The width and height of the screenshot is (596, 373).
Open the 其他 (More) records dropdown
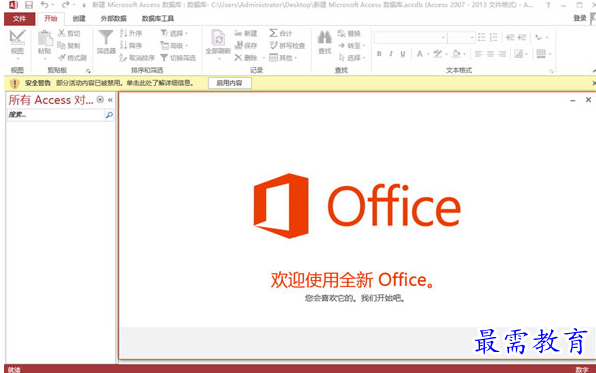tap(284, 58)
